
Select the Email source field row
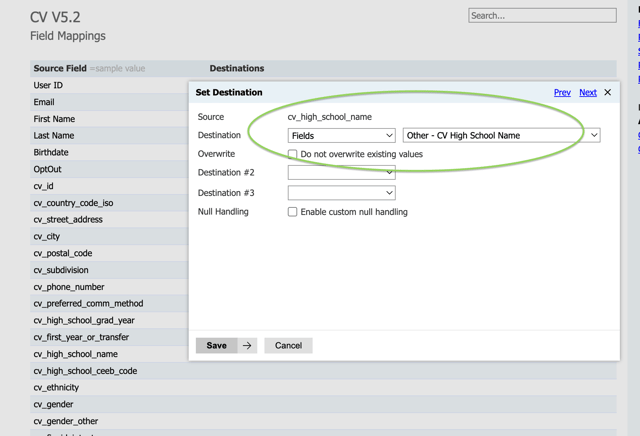pos(44,102)
